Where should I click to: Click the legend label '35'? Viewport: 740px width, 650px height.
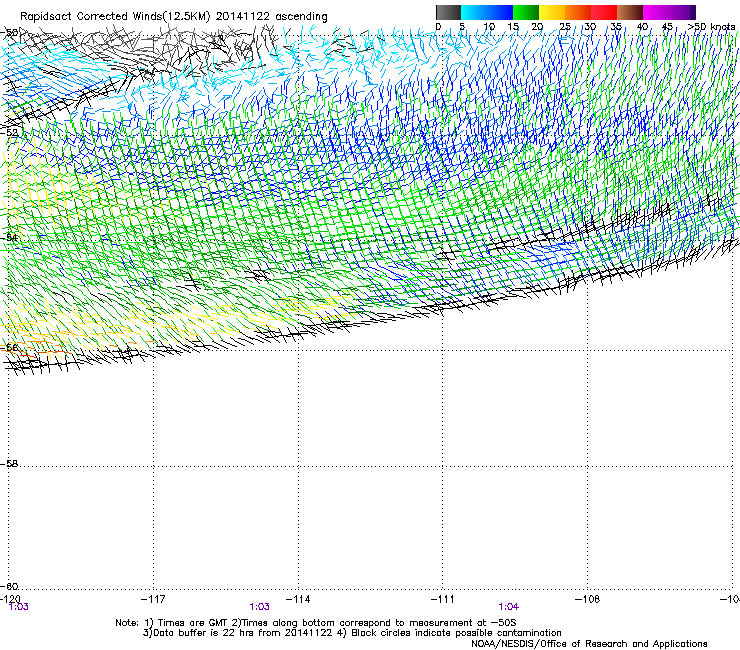(616, 27)
